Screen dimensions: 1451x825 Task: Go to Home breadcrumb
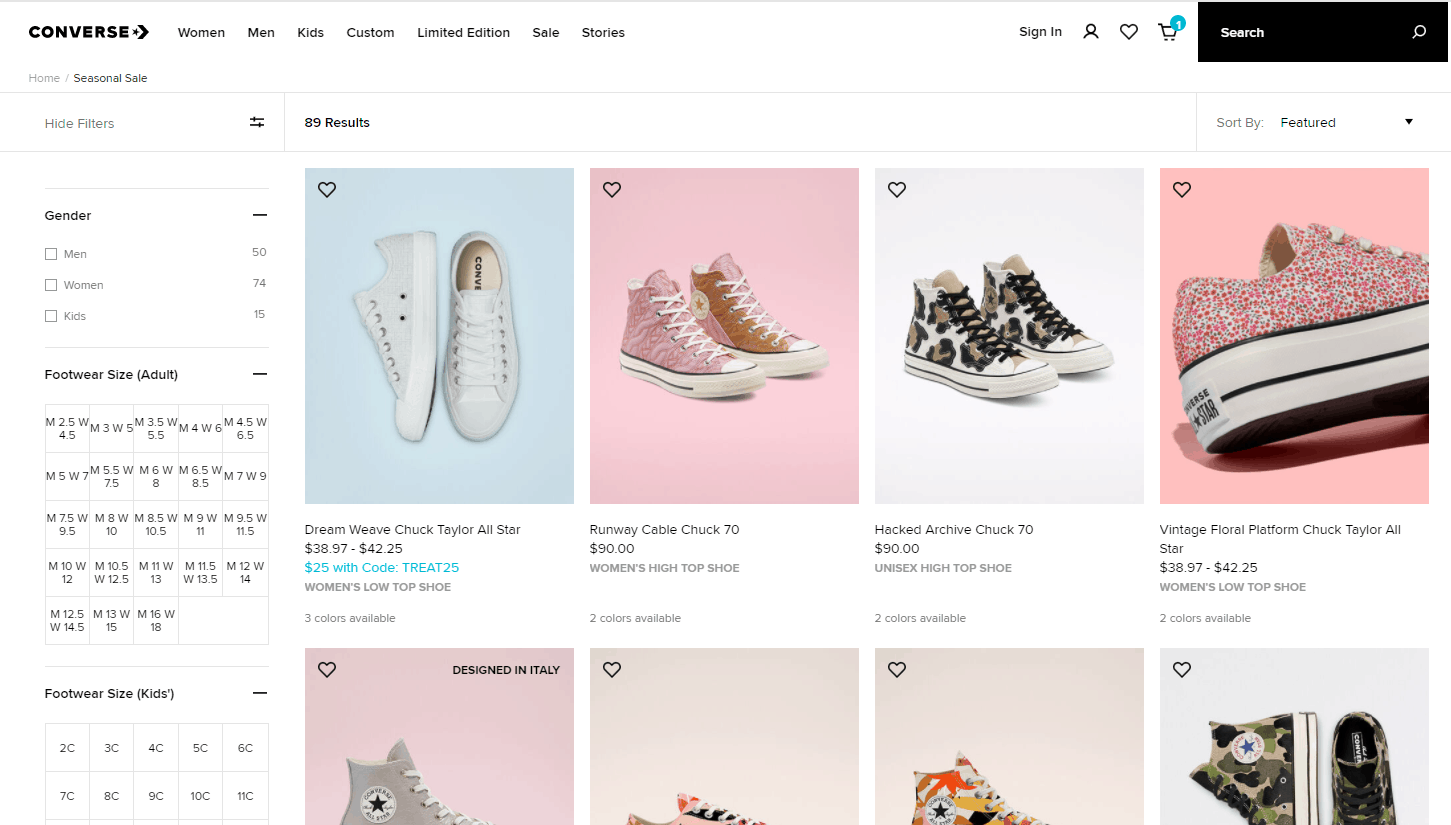[44, 78]
